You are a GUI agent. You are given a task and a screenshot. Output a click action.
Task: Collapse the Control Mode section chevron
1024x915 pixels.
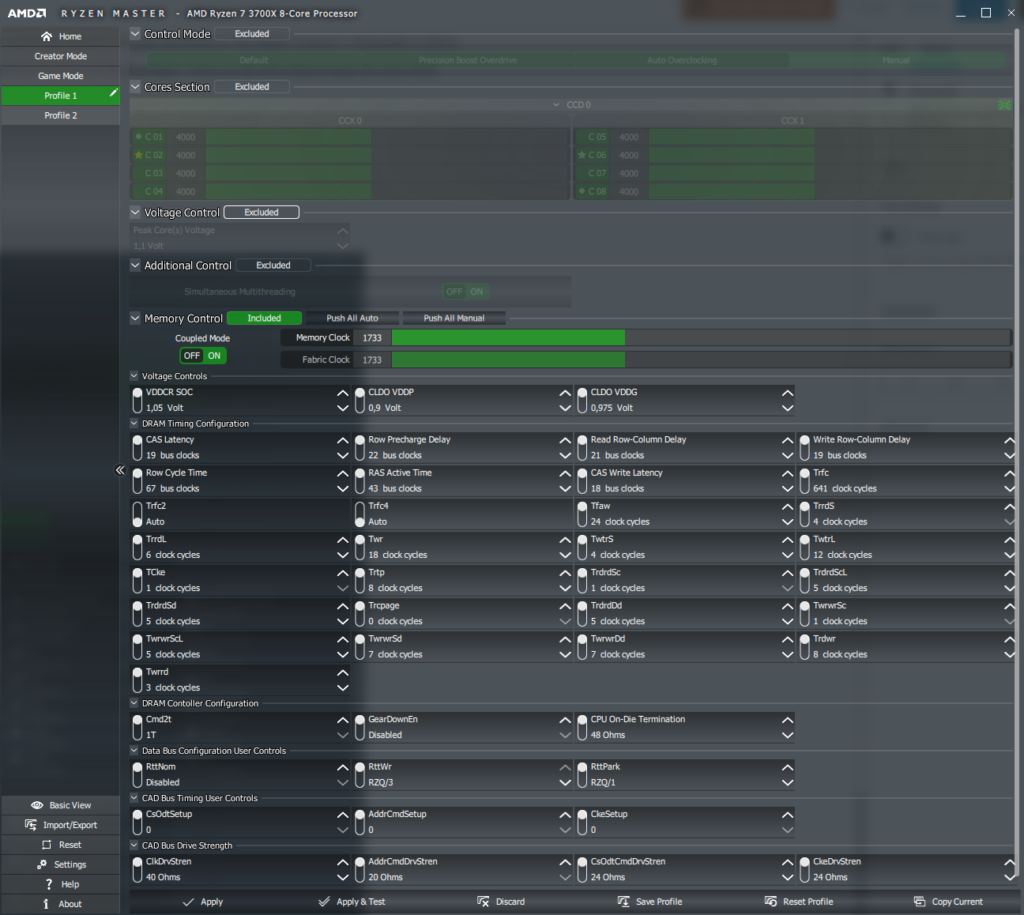pyautogui.click(x=135, y=33)
